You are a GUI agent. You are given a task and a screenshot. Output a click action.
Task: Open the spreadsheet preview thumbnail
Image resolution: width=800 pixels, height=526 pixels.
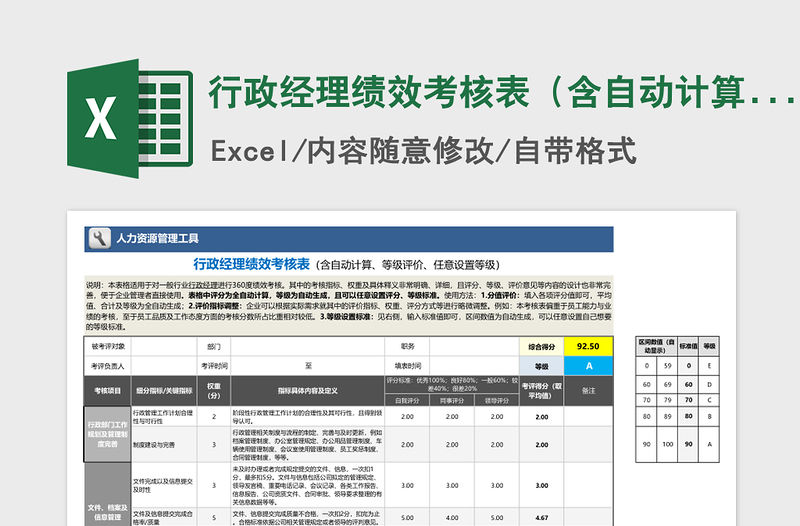coord(401,368)
